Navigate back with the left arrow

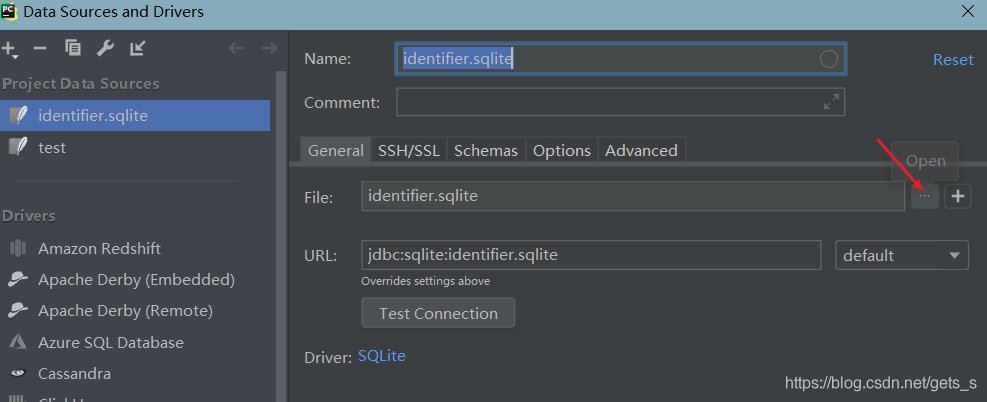pyautogui.click(x=236, y=48)
